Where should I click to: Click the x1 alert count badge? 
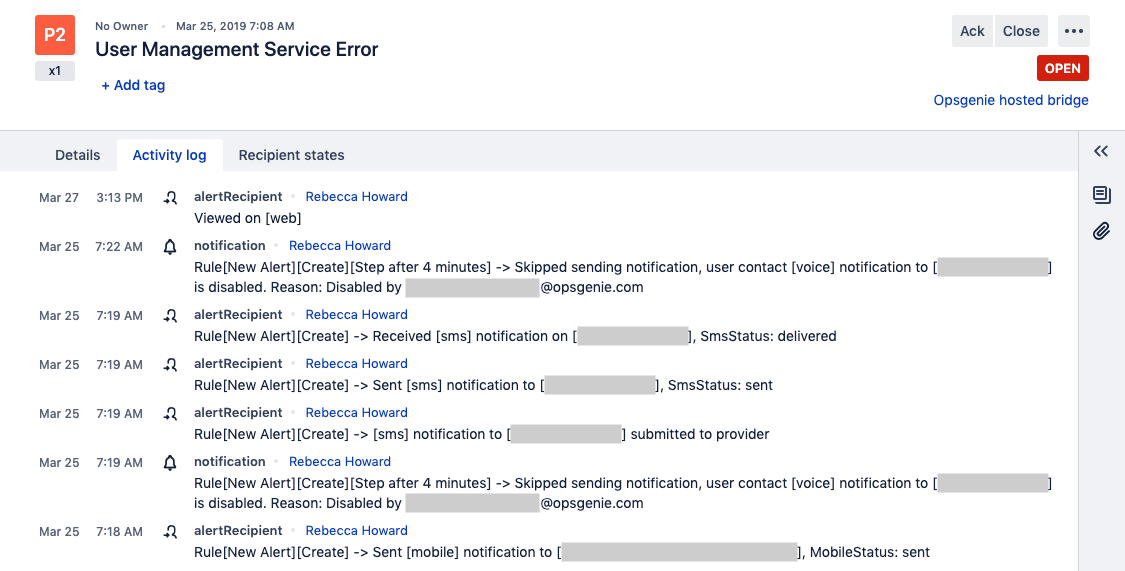coord(55,71)
